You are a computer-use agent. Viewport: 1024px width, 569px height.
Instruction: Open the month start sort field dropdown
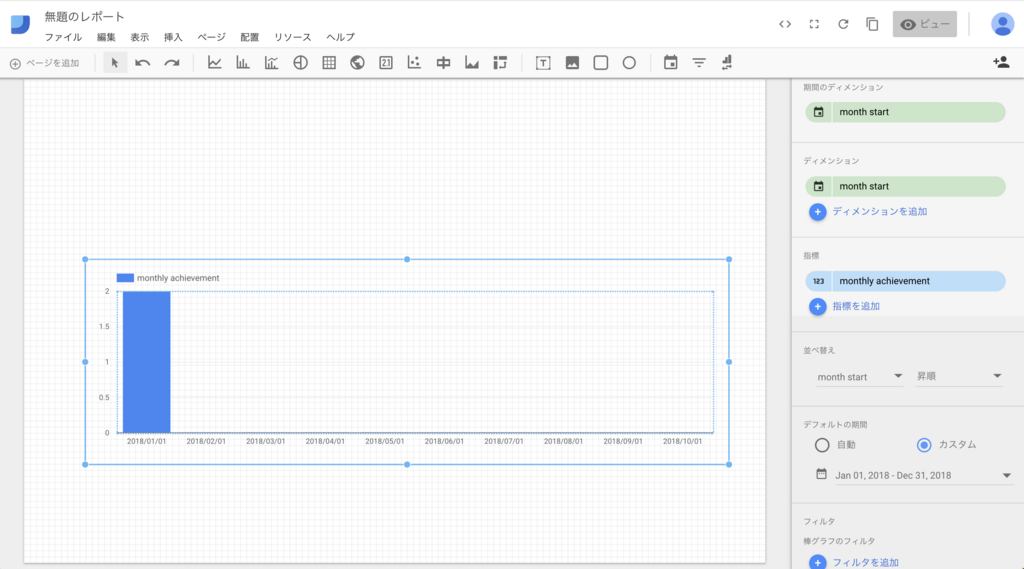[859, 377]
